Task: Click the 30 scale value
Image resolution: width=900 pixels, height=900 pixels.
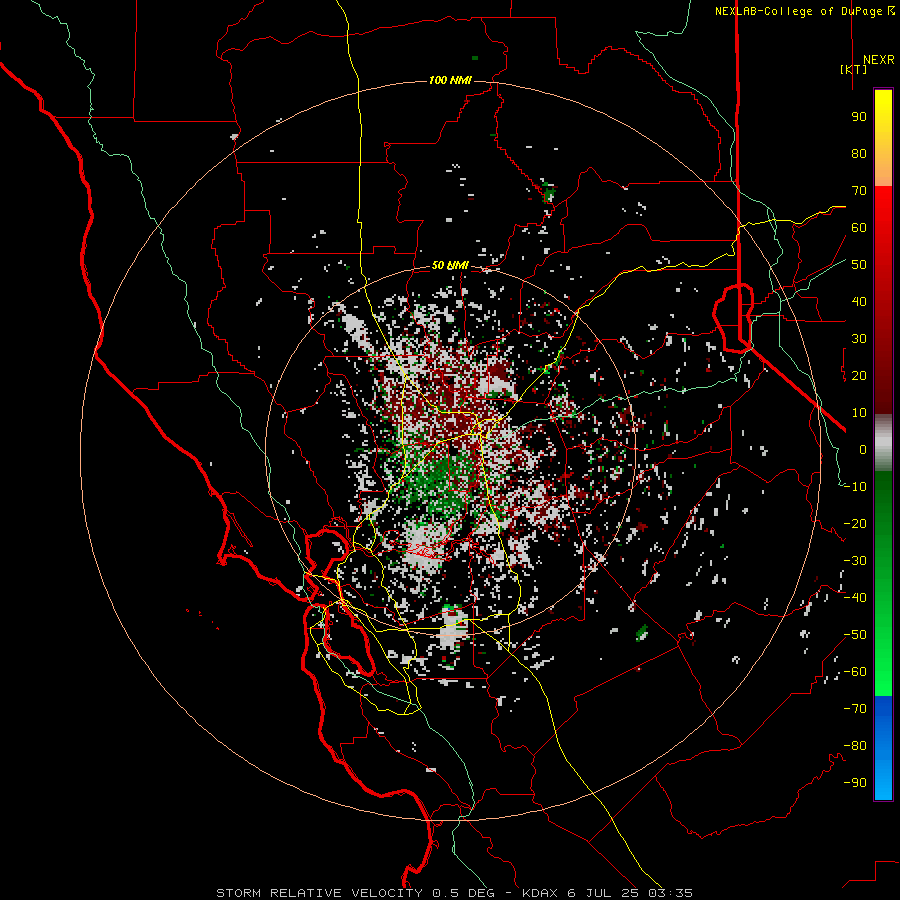Action: (859, 339)
